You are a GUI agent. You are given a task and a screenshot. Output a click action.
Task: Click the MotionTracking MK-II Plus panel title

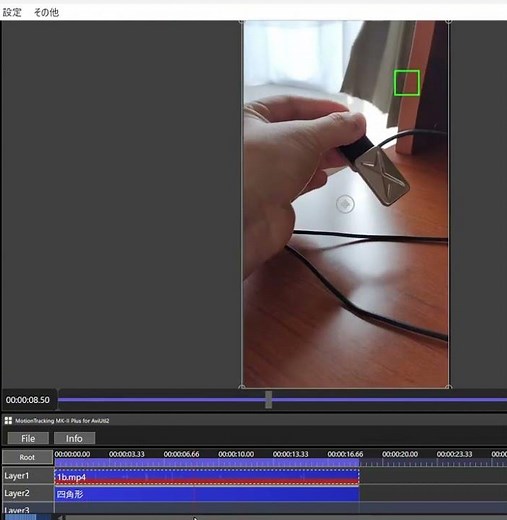point(62,421)
